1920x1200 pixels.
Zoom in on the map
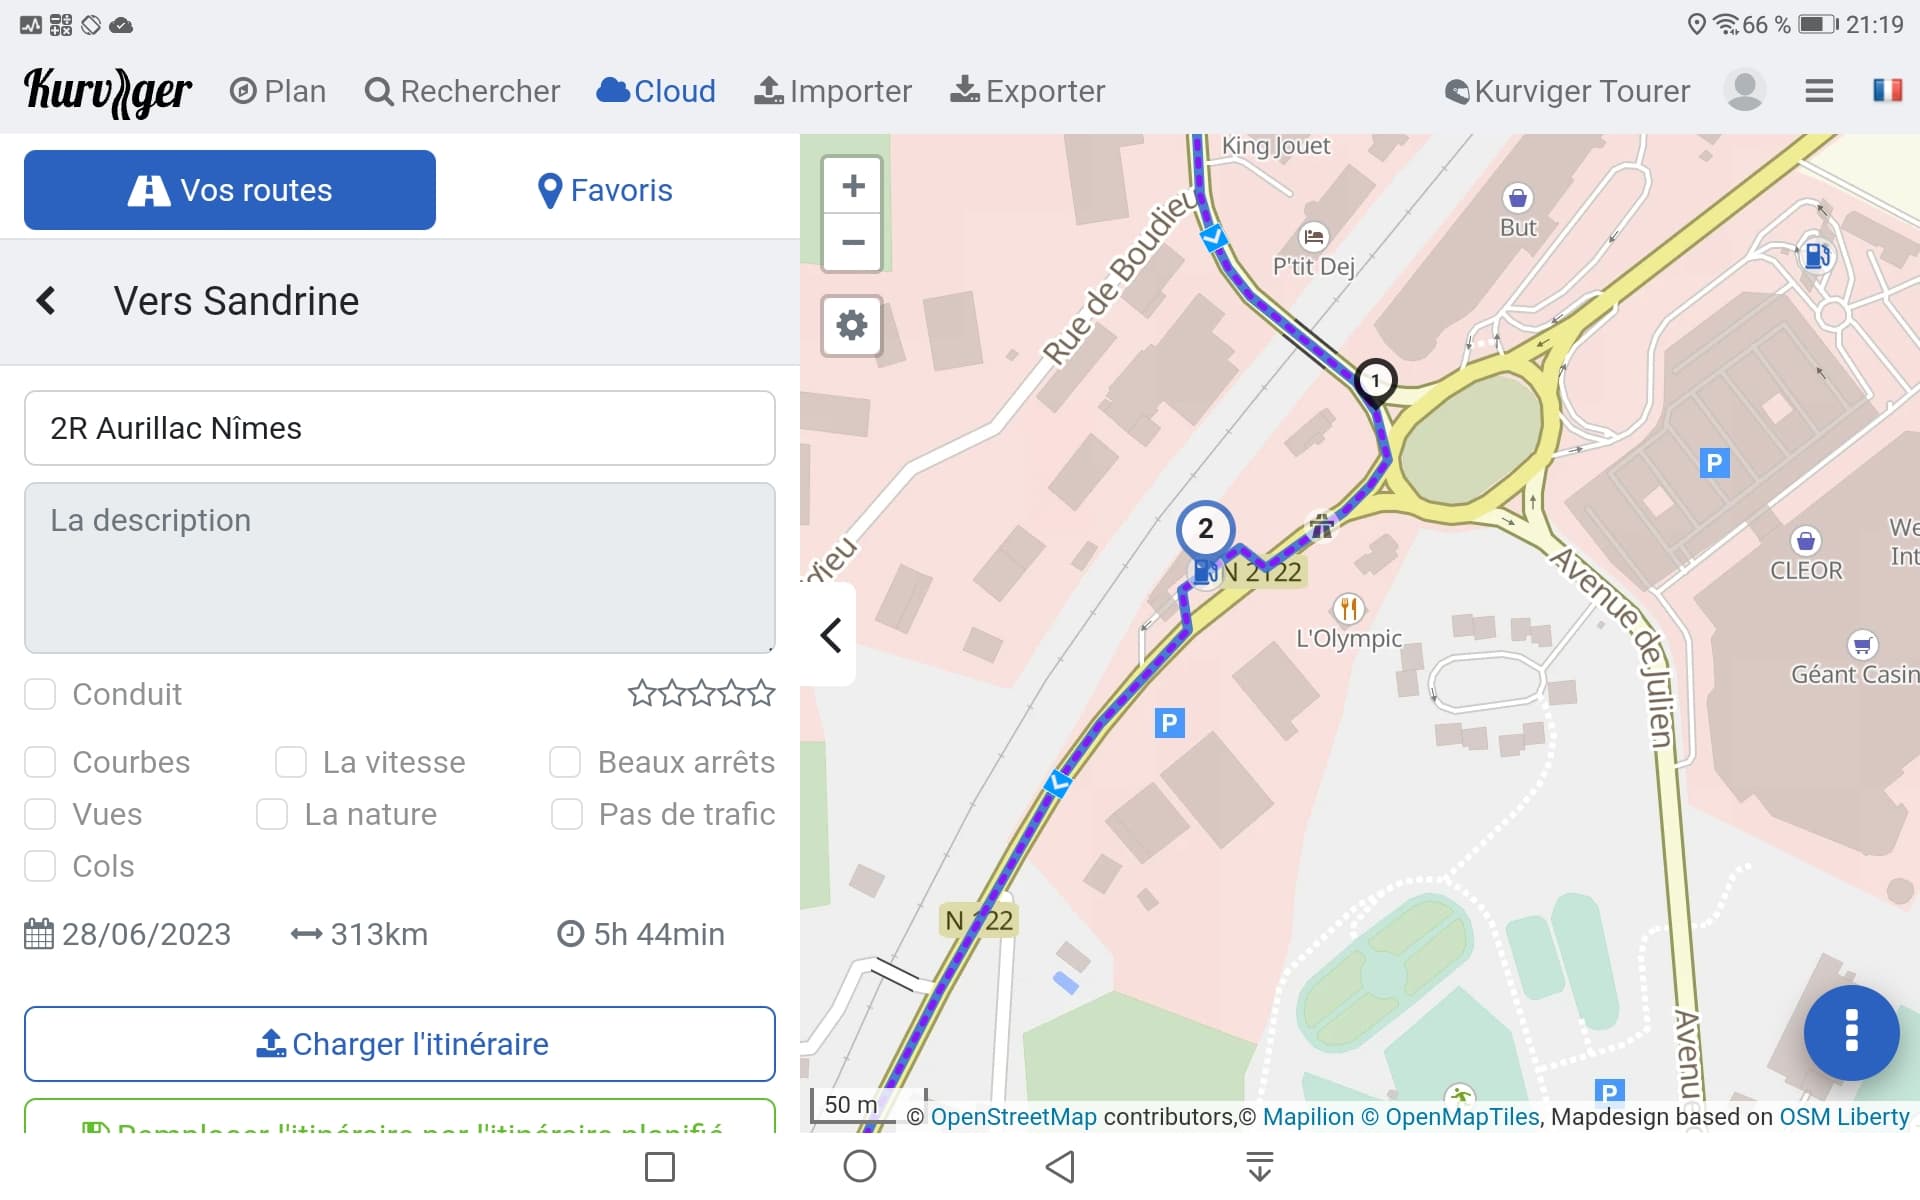(x=852, y=186)
